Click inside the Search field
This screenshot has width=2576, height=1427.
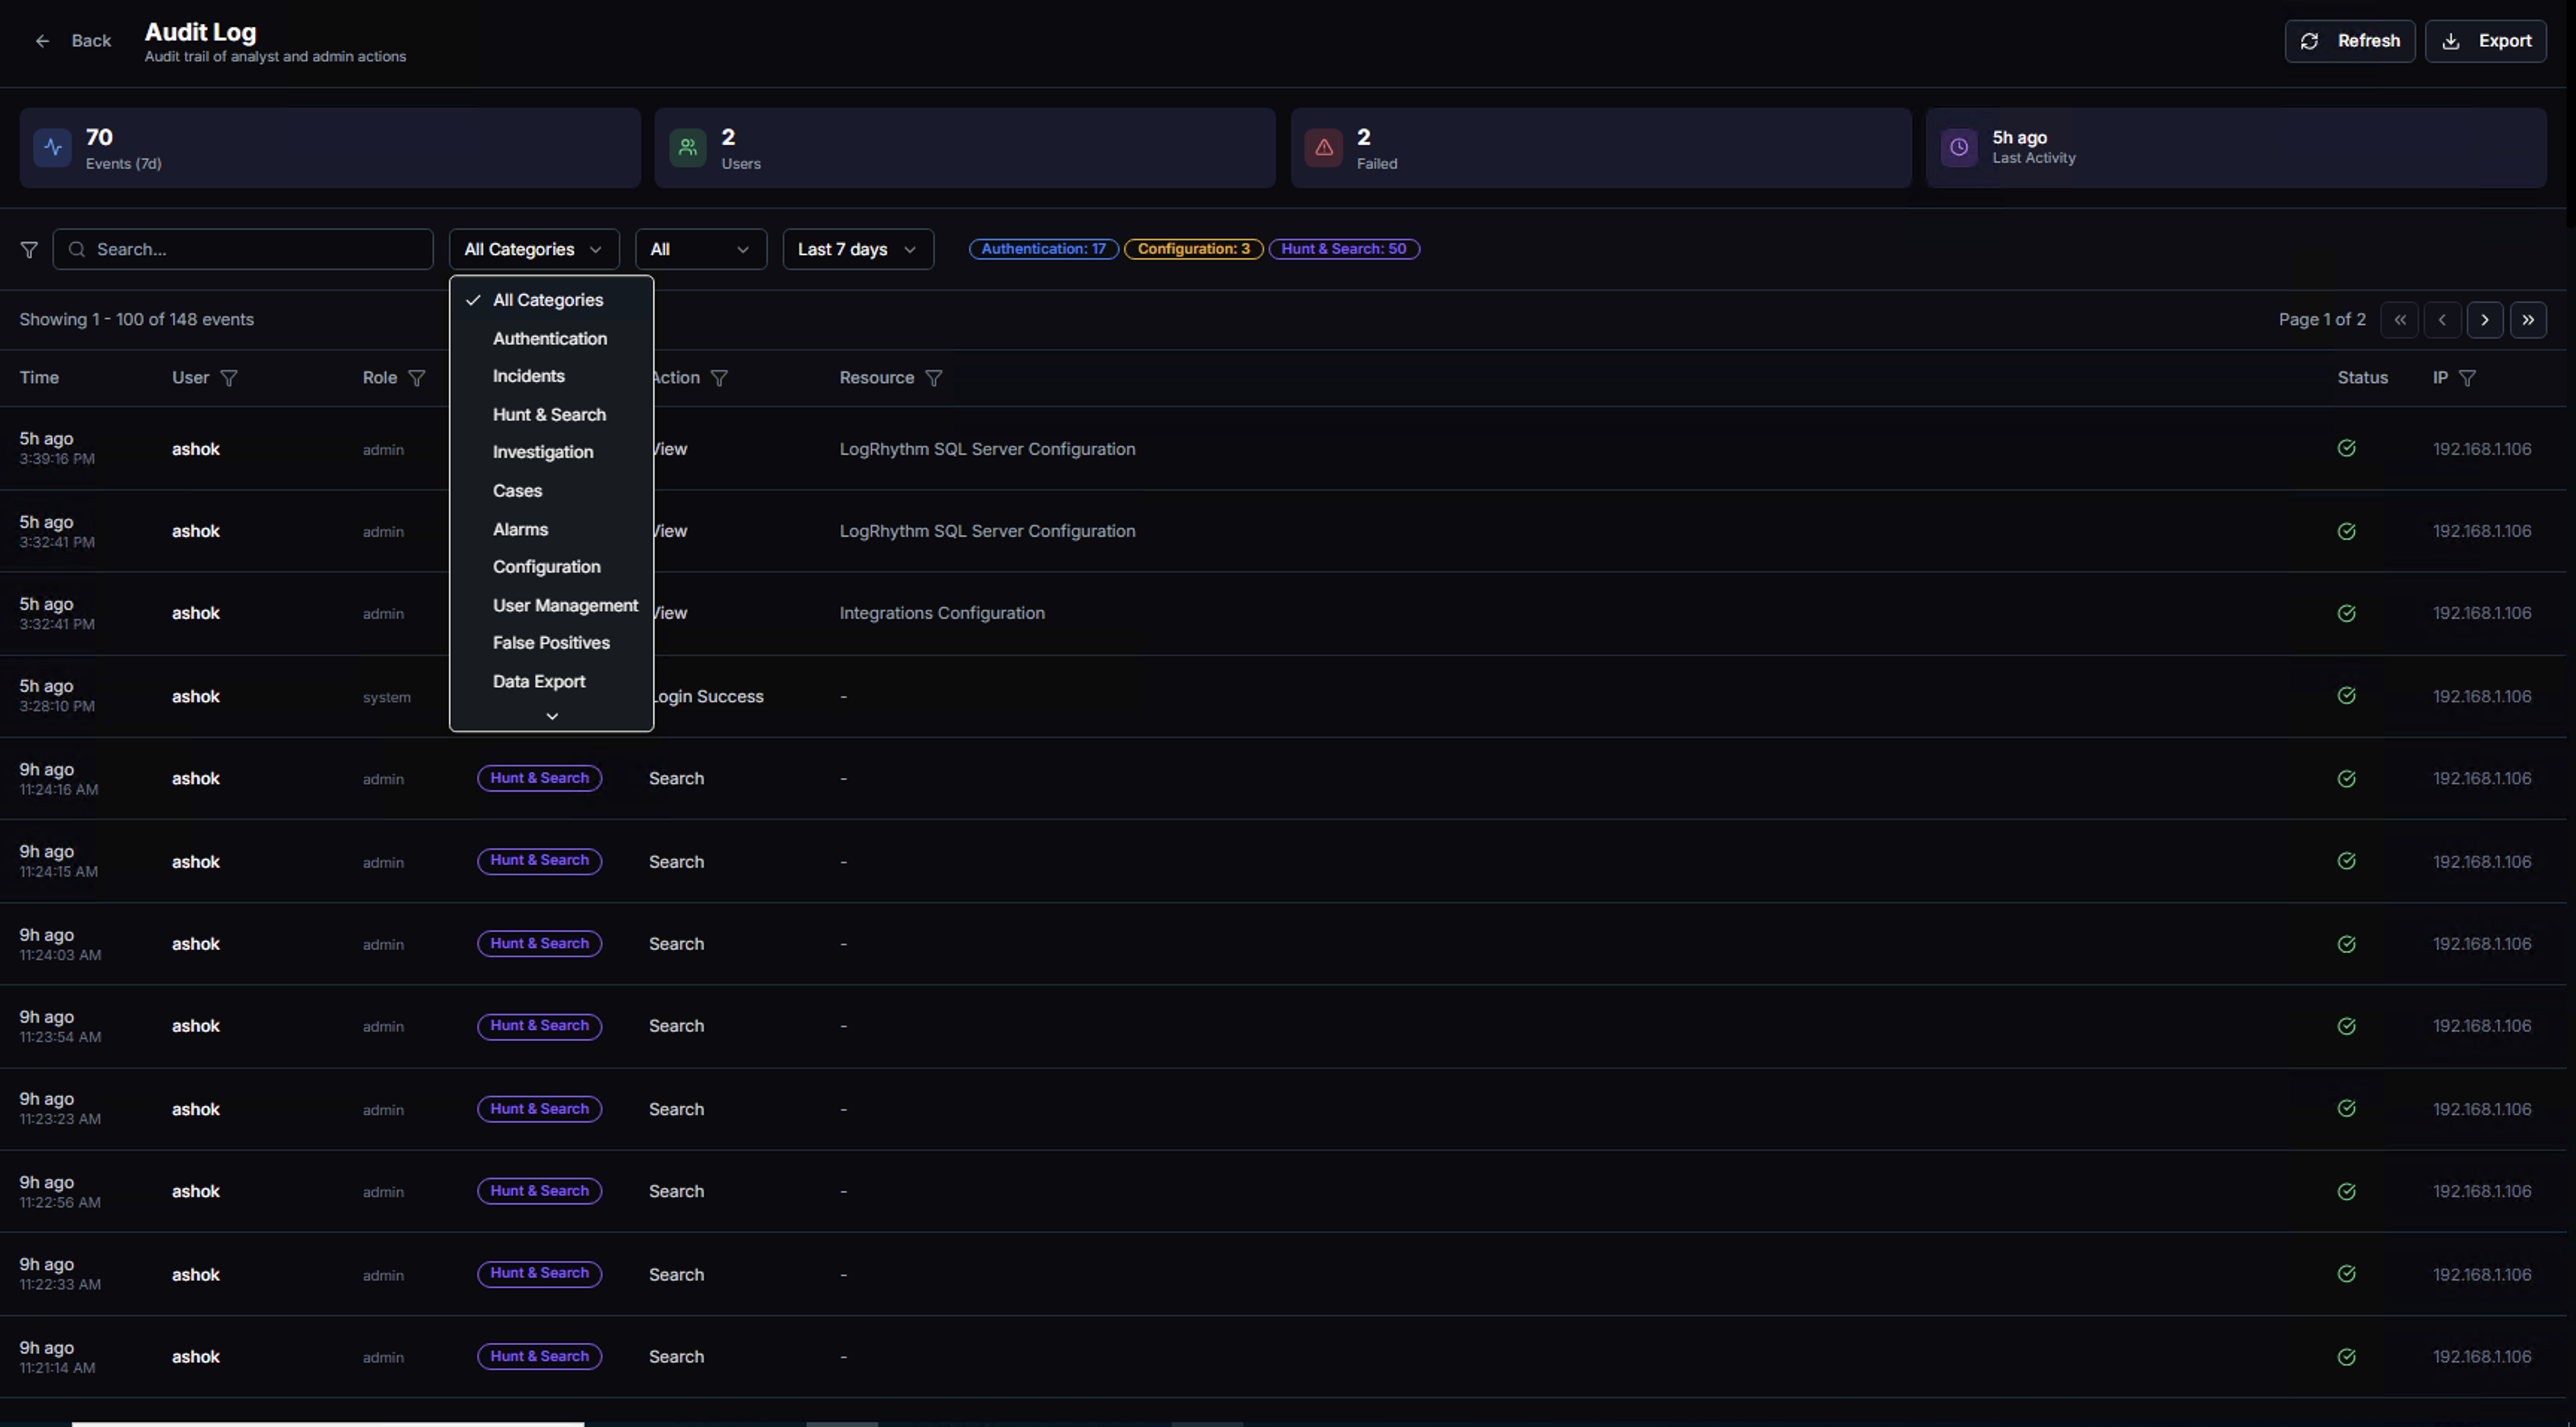(x=242, y=249)
